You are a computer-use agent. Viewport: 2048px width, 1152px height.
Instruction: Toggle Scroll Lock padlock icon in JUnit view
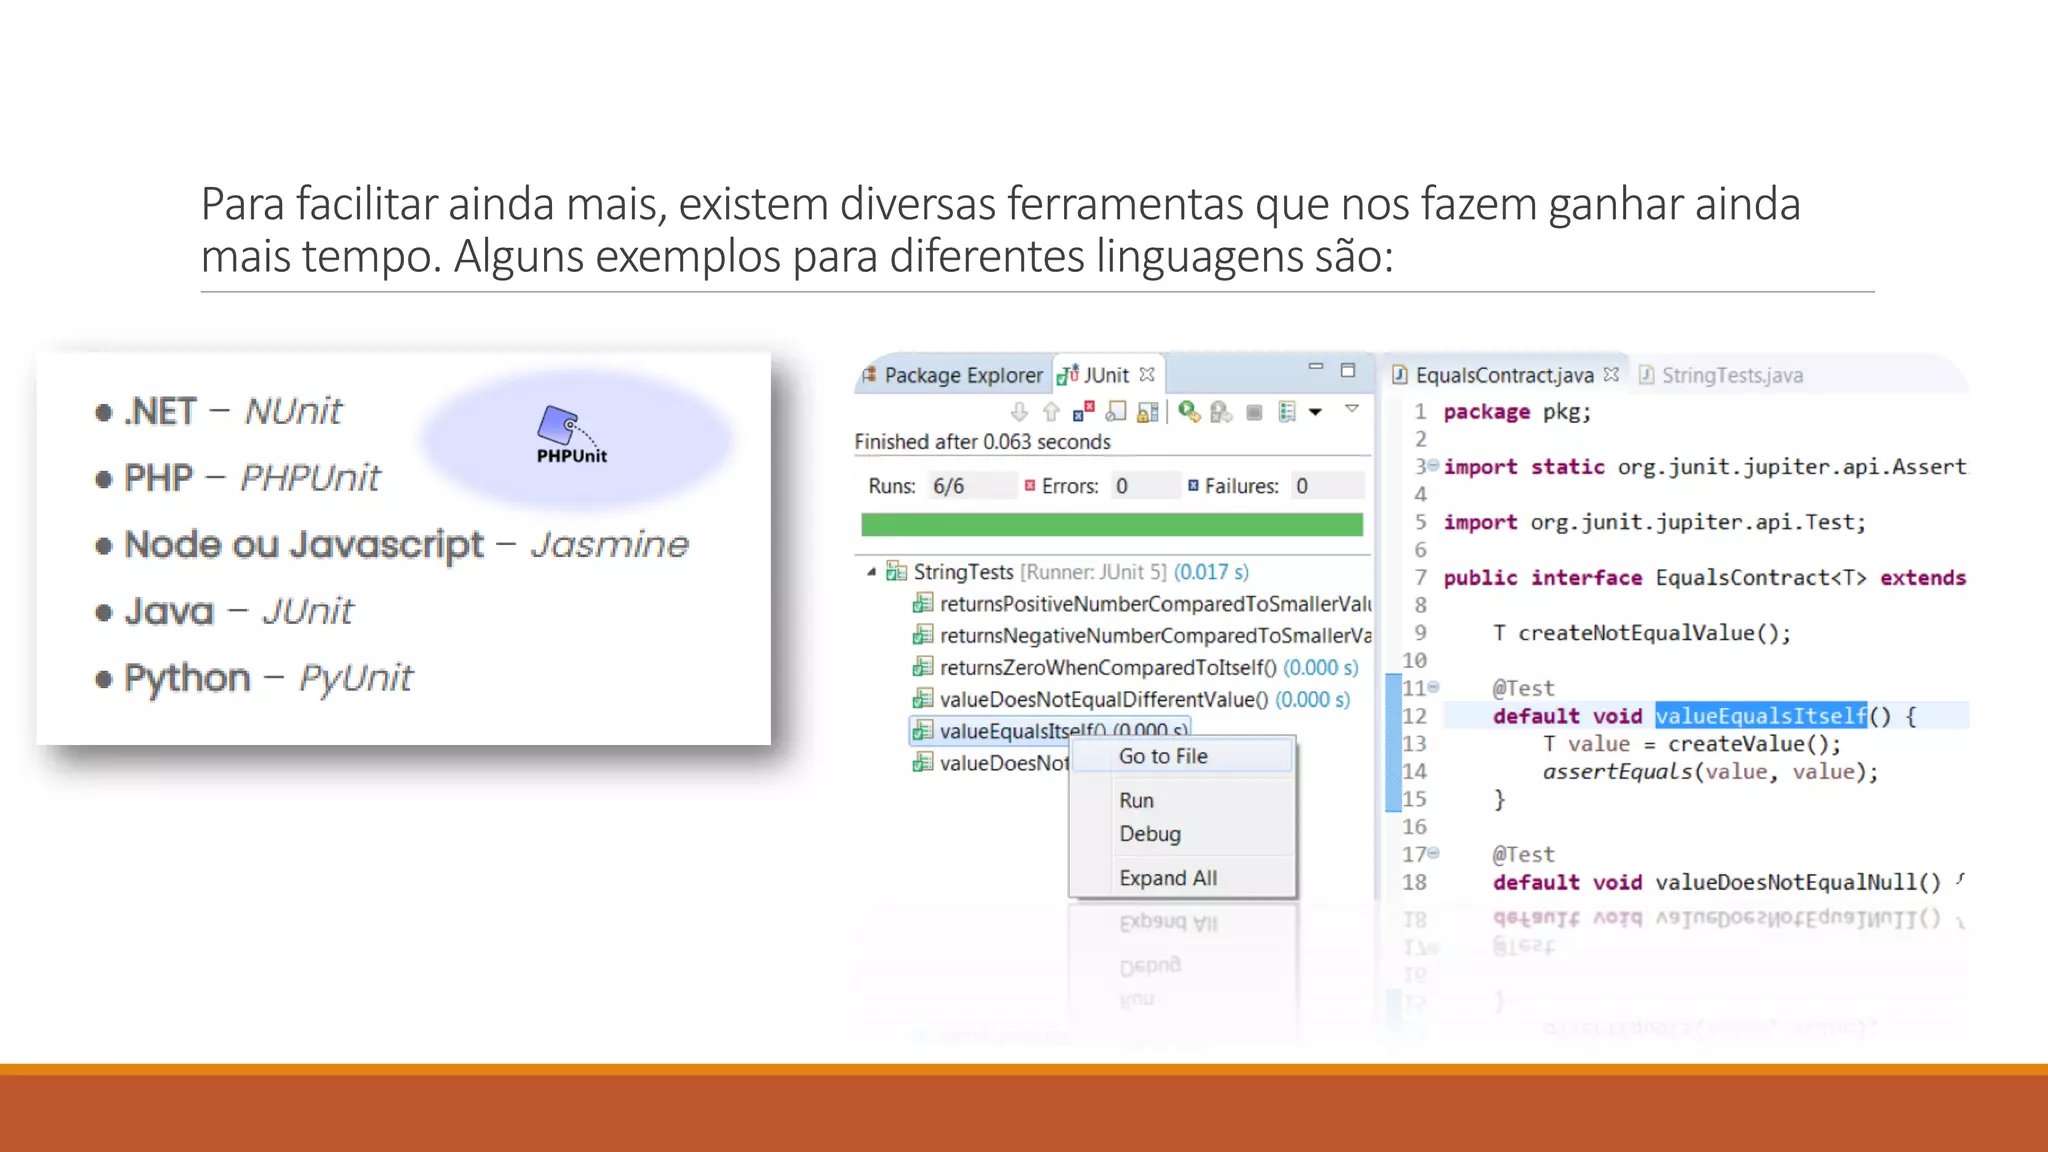pos(1147,412)
